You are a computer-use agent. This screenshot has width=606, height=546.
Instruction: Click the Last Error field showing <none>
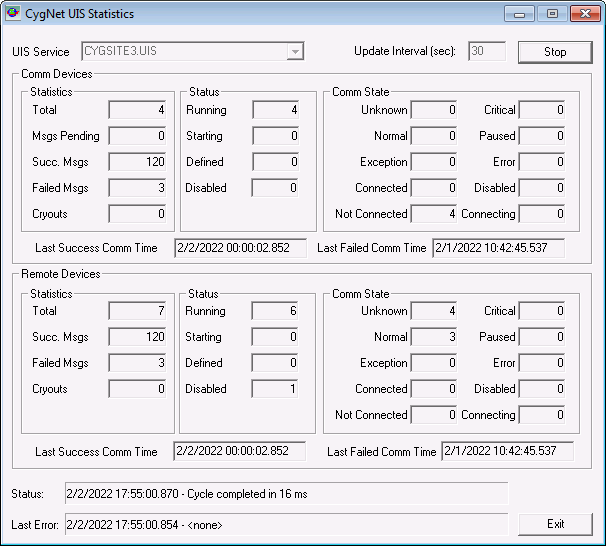pyautogui.click(x=286, y=524)
